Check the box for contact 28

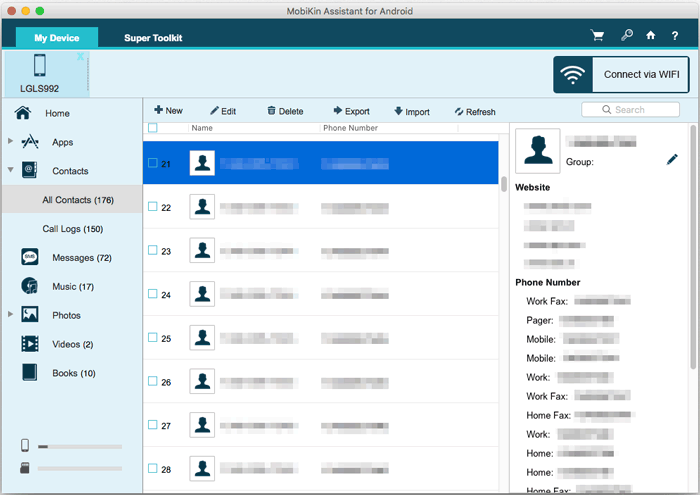[x=153, y=468]
